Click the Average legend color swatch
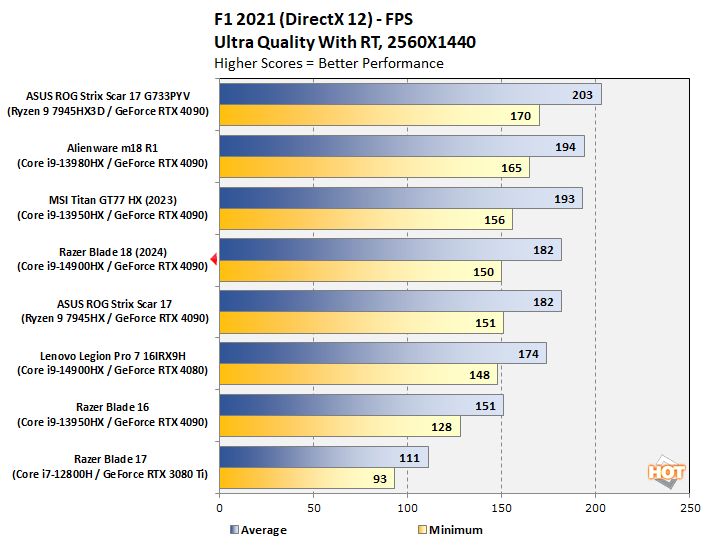Viewport: 708px width, 543px height. coord(234,529)
